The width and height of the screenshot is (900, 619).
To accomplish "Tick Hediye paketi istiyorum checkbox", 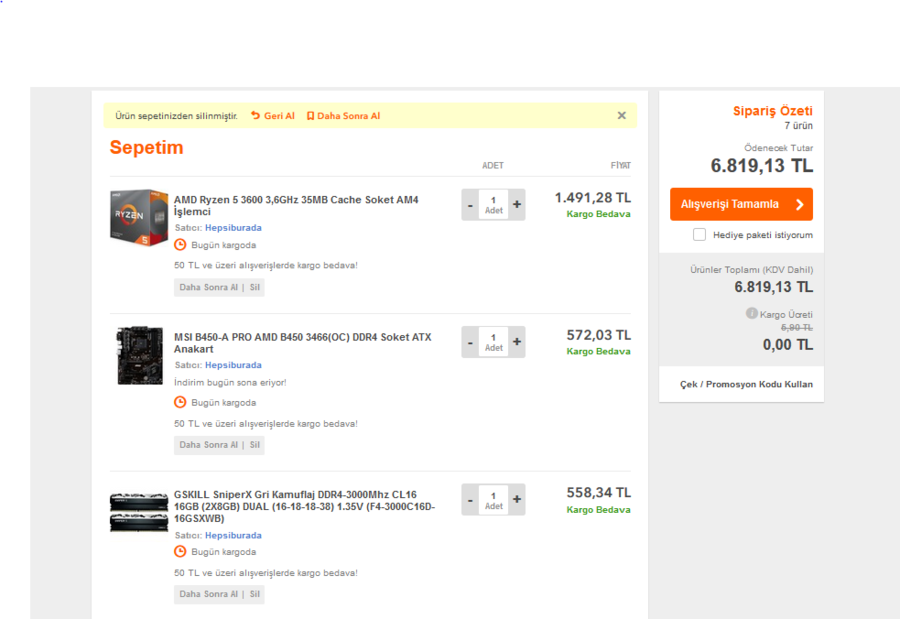I will click(699, 235).
